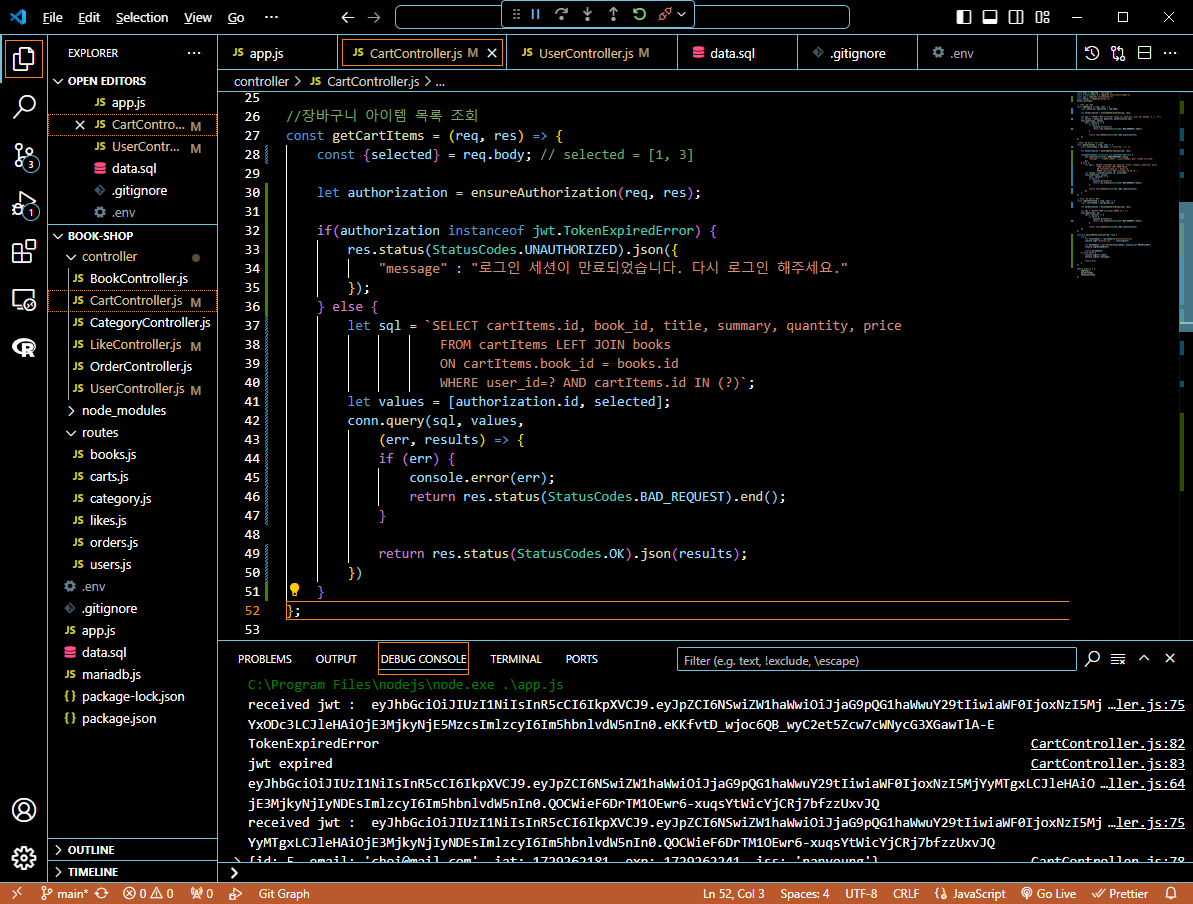The height and width of the screenshot is (904, 1193).
Task: Close the CartController.js editor tab
Action: [492, 53]
